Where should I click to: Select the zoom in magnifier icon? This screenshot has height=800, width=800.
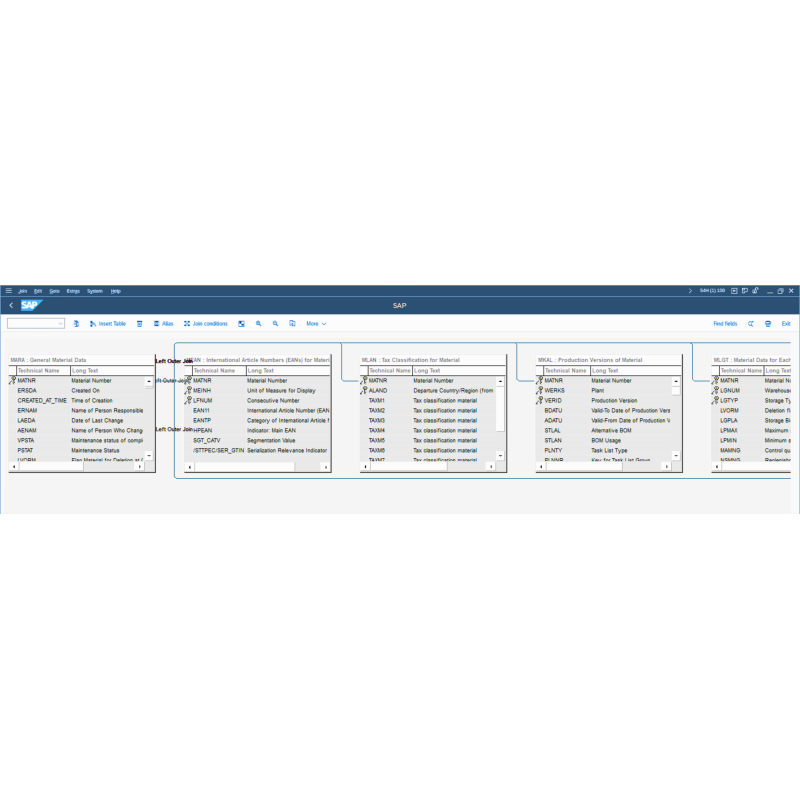(x=258, y=323)
